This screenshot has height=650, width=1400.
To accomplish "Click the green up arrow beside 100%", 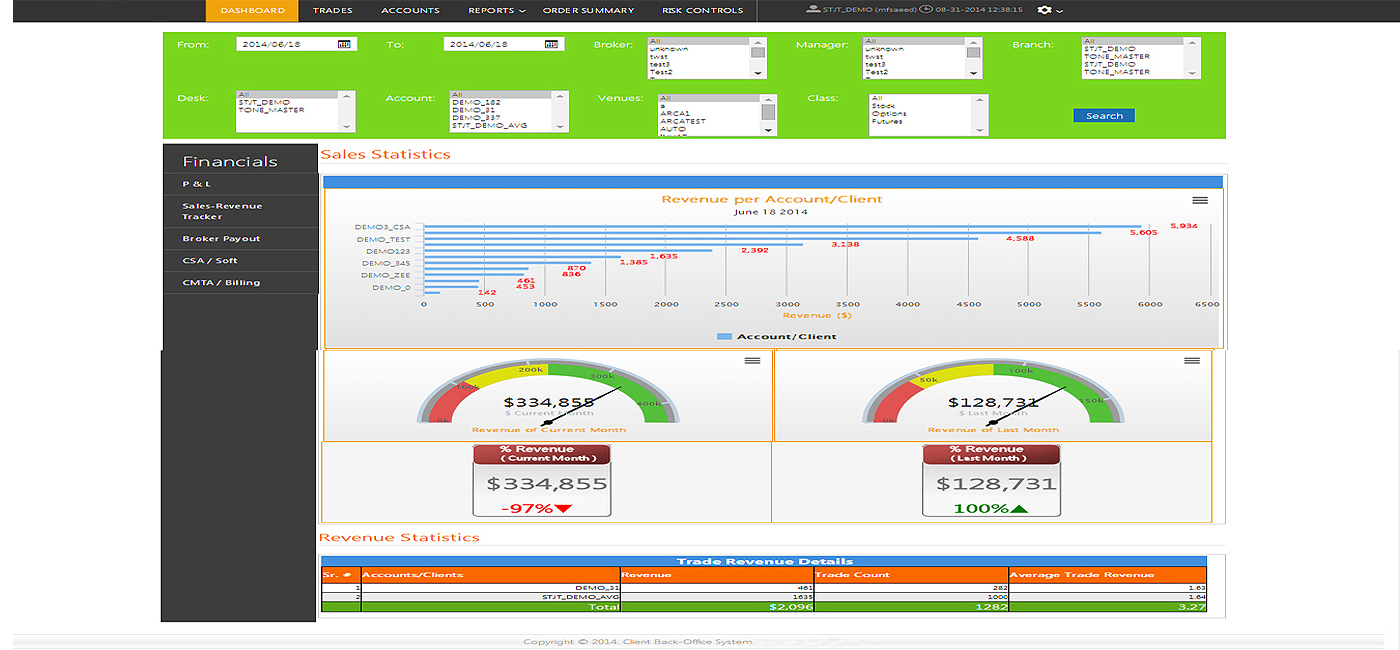I will pyautogui.click(x=1019, y=509).
